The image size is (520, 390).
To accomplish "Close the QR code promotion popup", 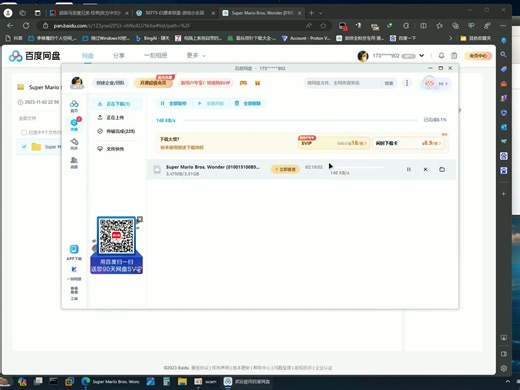I will point(140,219).
